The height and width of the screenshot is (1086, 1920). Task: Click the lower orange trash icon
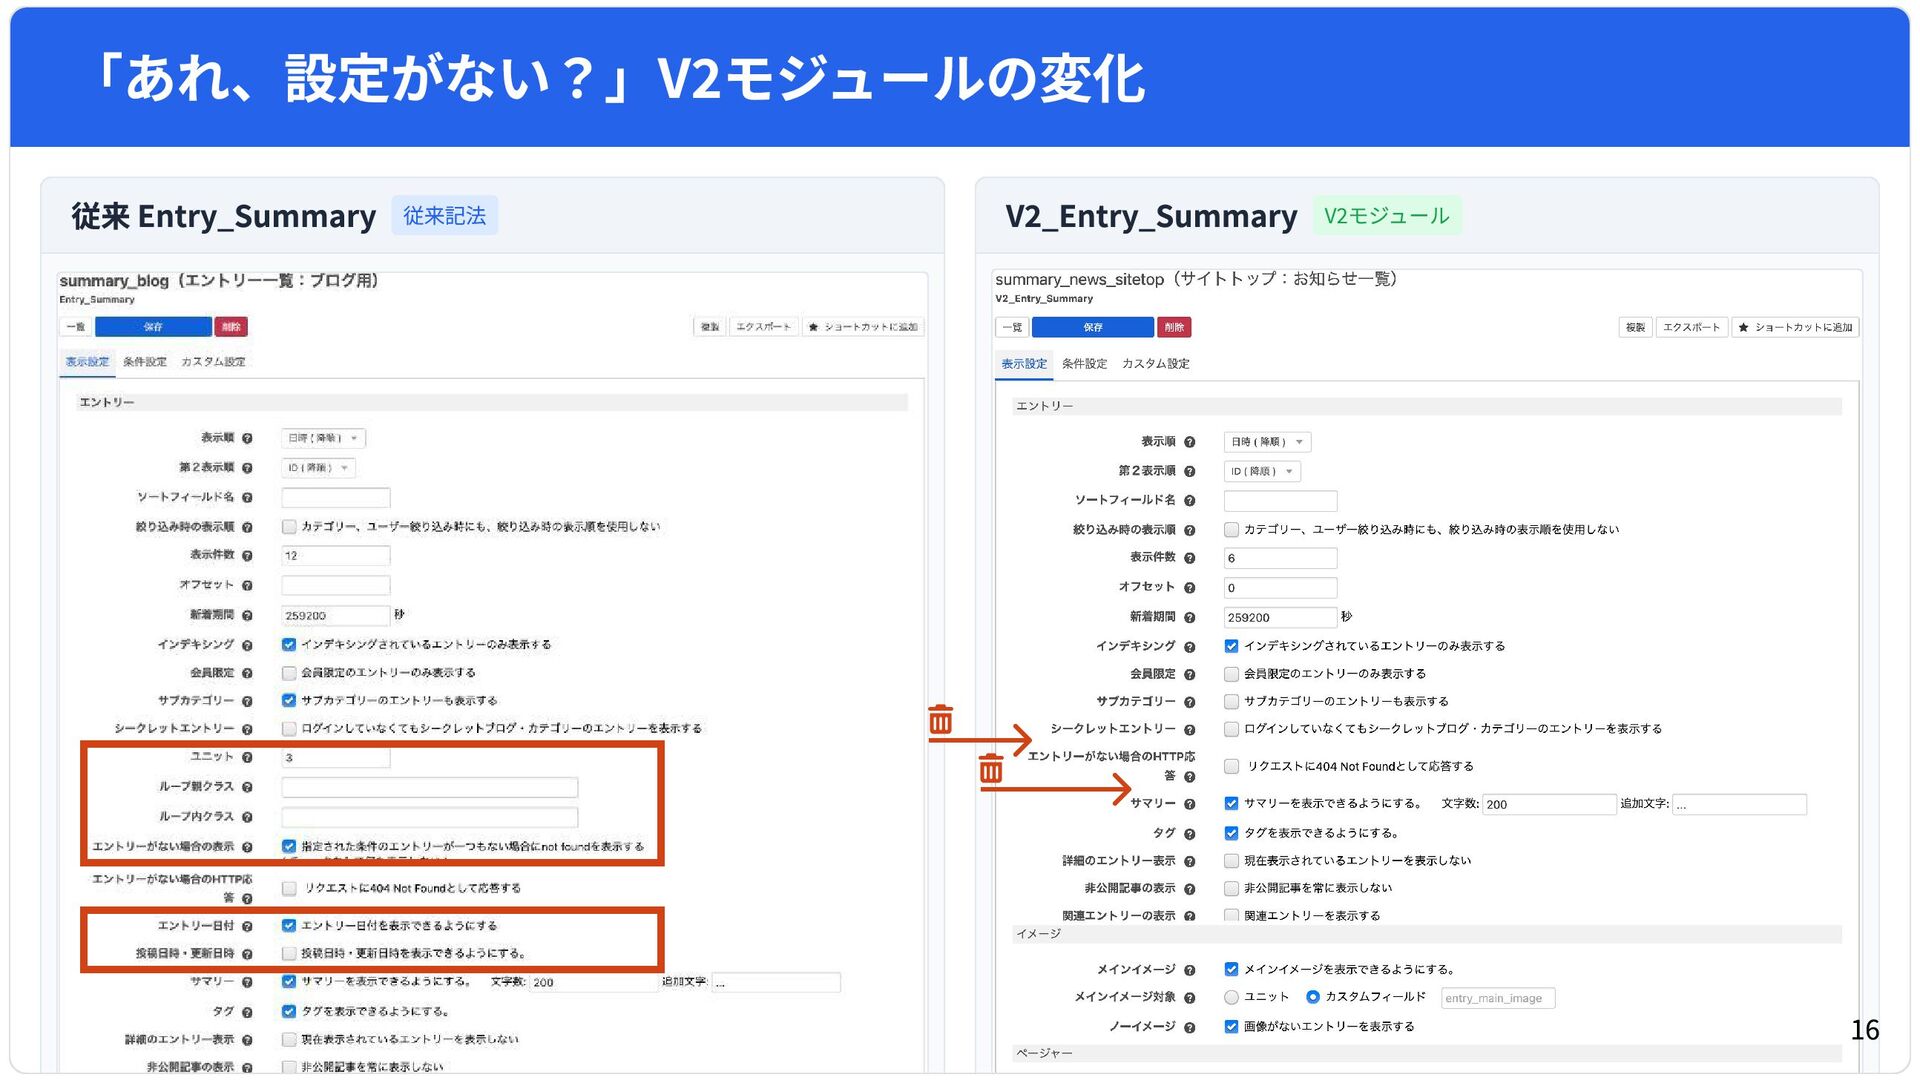[991, 768]
